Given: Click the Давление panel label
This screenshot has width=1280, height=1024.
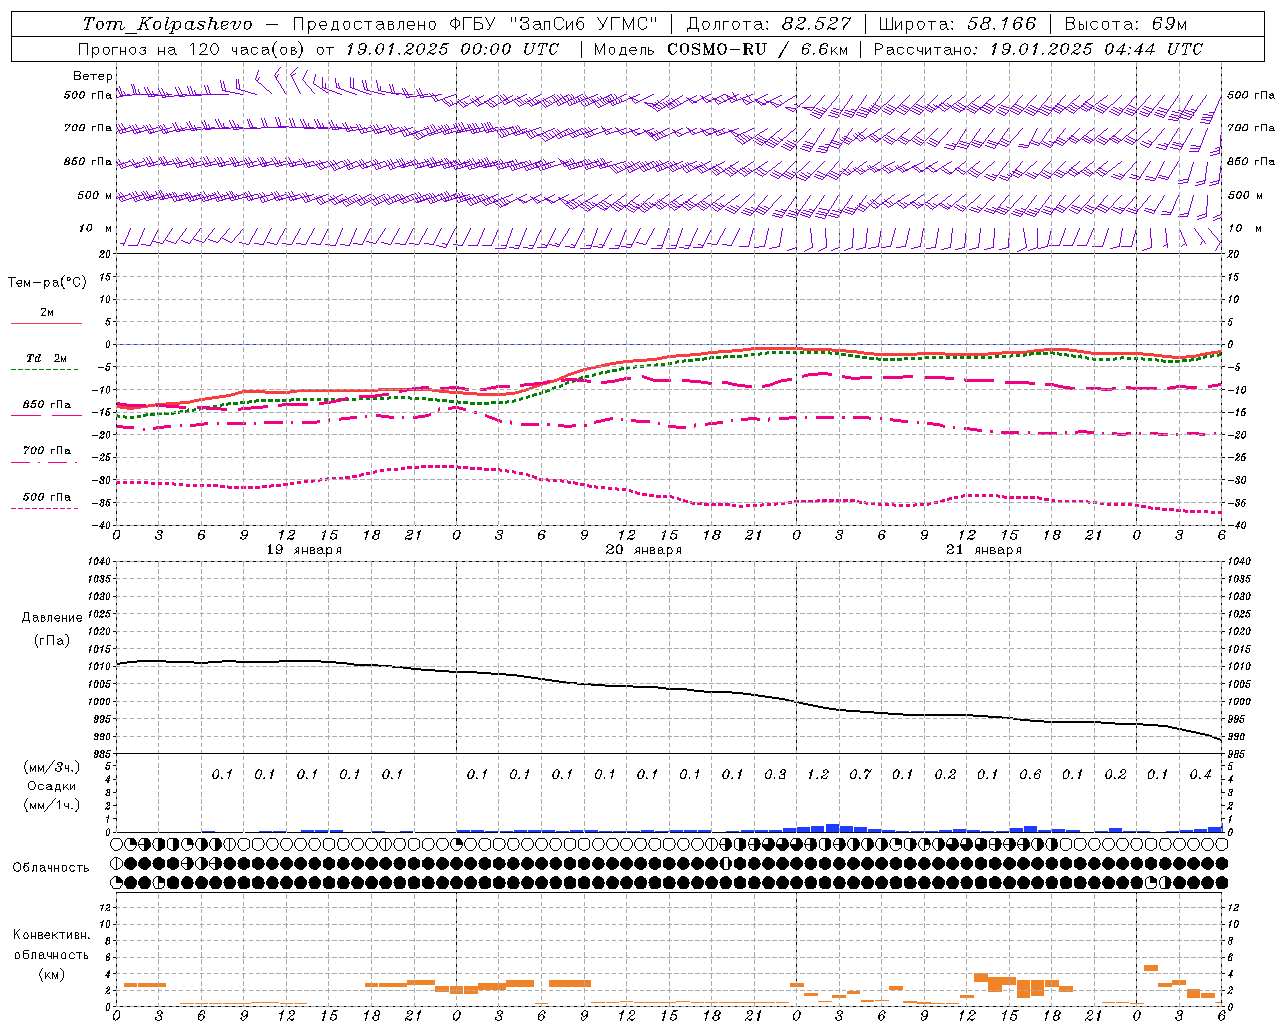Looking at the screenshot, I should [x=52, y=618].
